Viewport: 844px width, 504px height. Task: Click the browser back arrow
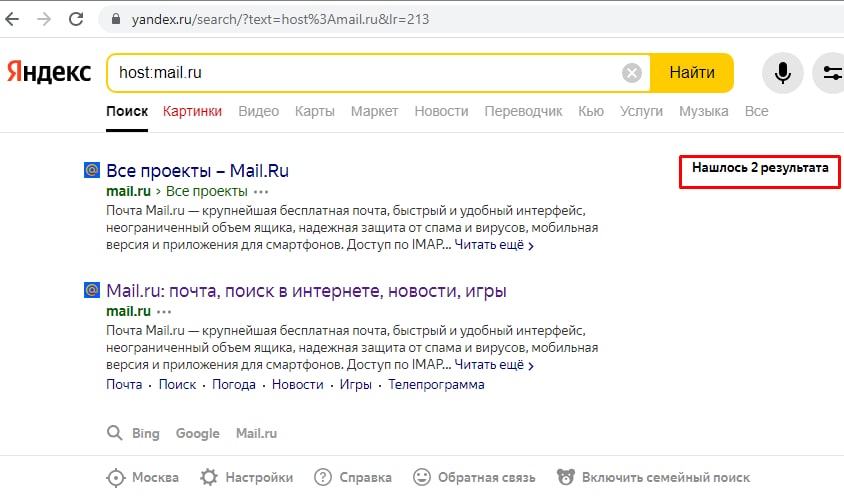[12, 19]
